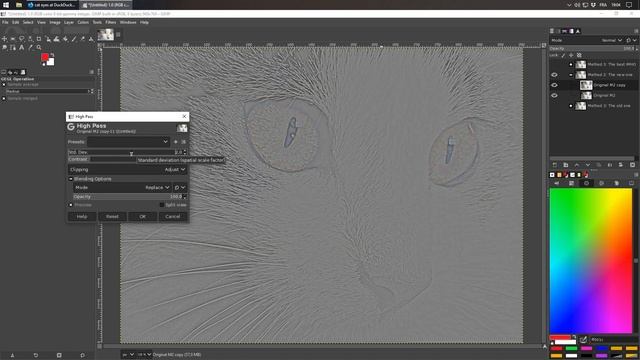The image size is (640, 360).
Task: Open Windows Start menu
Action: [x=6, y=5]
